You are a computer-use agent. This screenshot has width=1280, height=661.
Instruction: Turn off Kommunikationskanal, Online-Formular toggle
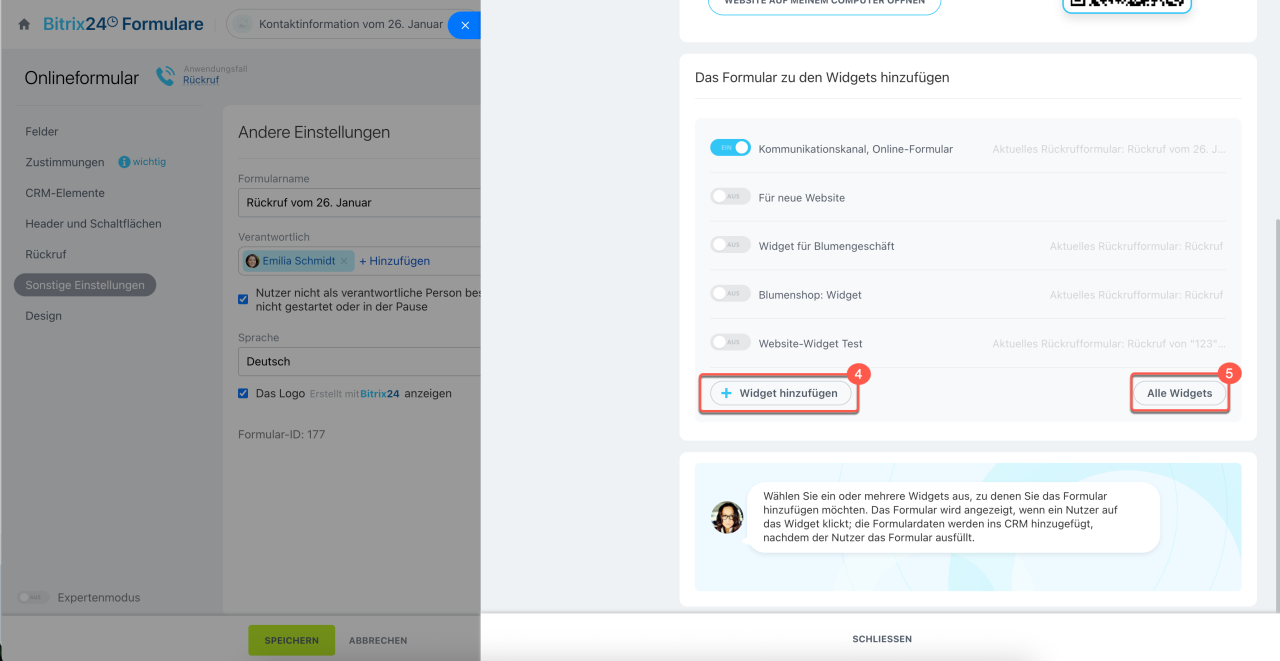click(730, 148)
